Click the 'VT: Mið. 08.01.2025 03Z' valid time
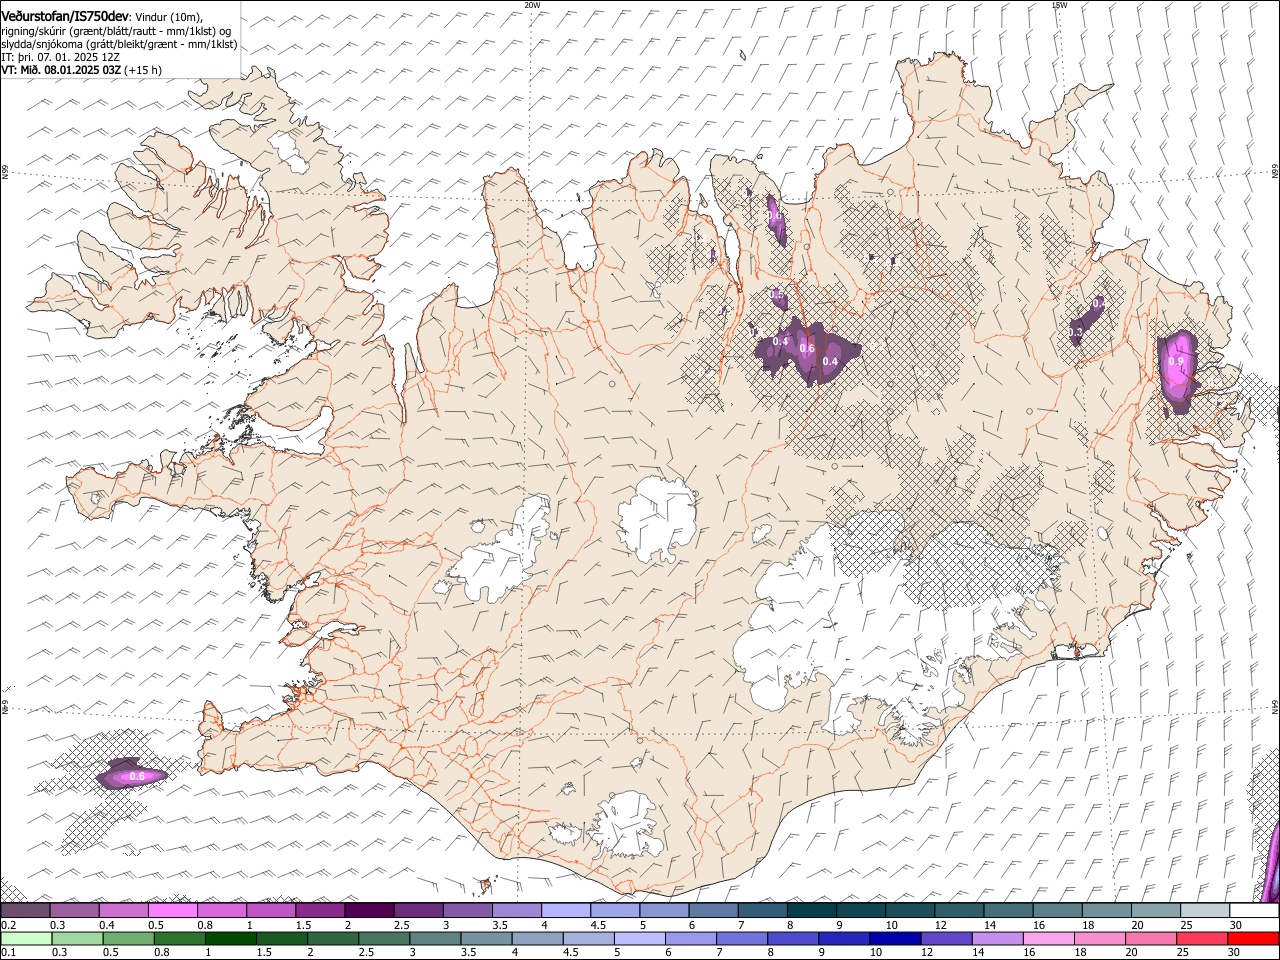This screenshot has width=1280, height=960. (x=61, y=70)
